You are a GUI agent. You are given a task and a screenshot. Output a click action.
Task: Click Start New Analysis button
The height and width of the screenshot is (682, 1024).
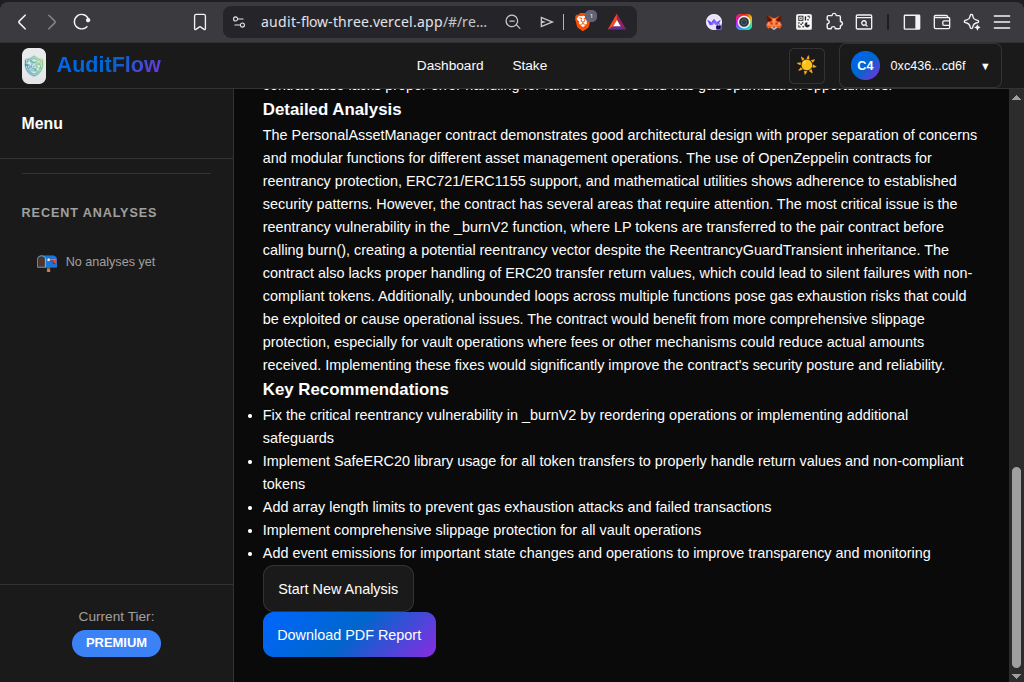(x=338, y=589)
